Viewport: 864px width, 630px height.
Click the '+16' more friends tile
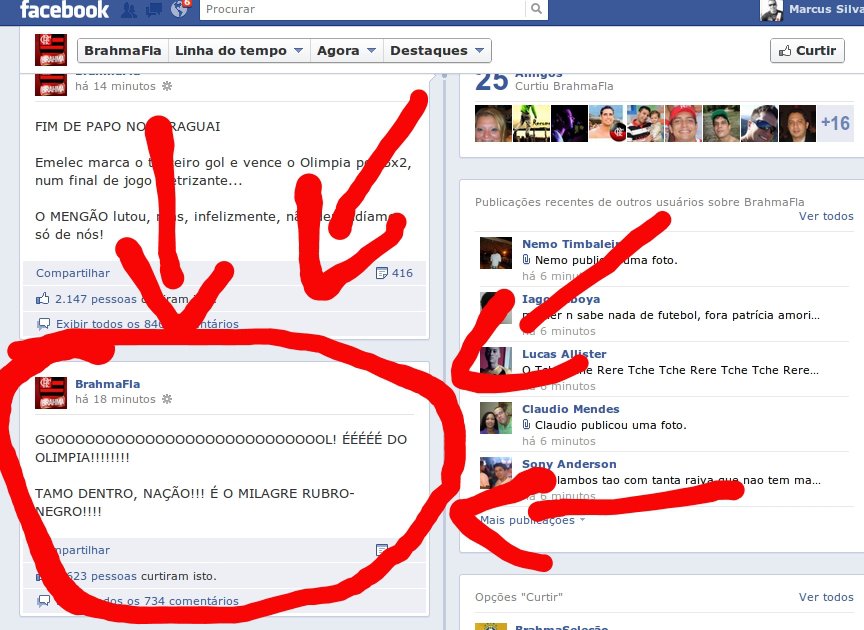(836, 123)
